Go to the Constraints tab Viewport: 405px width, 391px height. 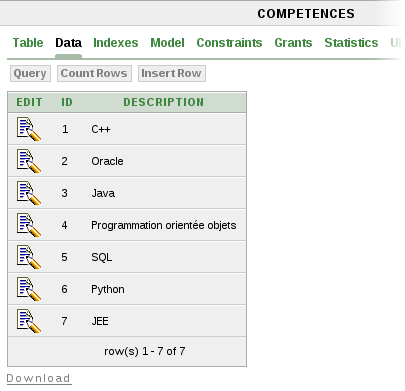[229, 43]
